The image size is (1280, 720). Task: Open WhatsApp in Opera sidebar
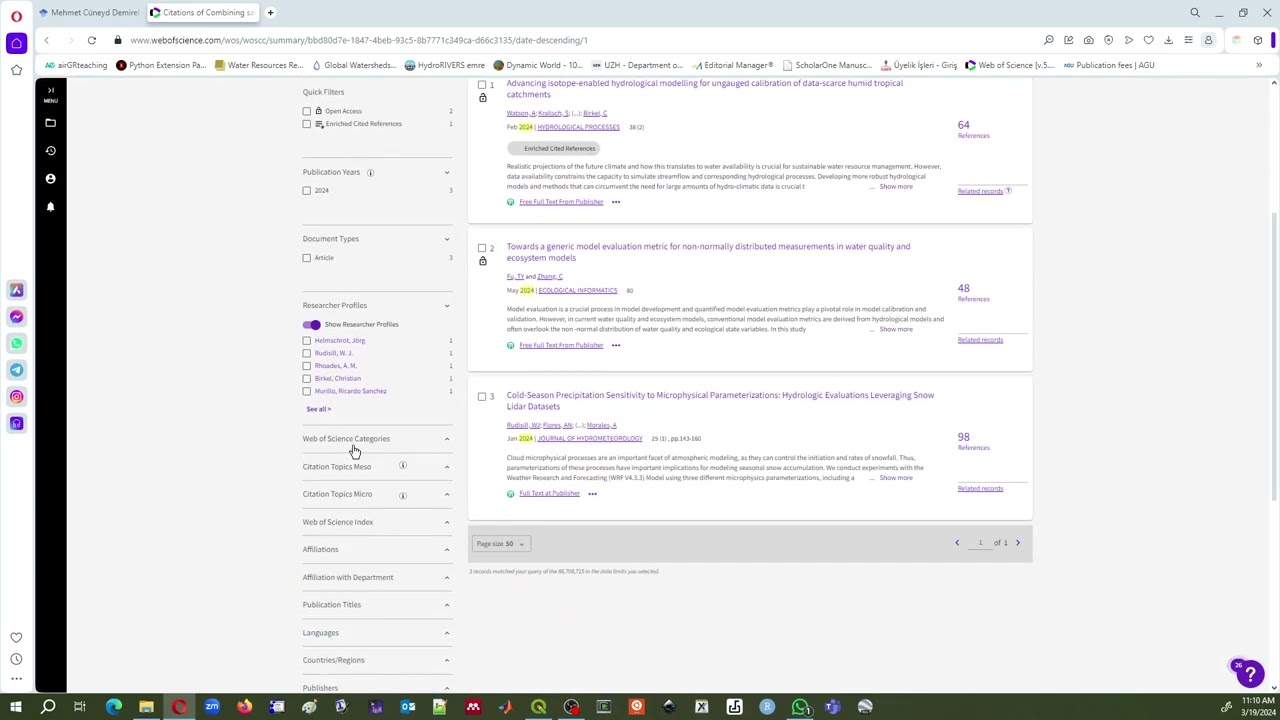(16, 343)
